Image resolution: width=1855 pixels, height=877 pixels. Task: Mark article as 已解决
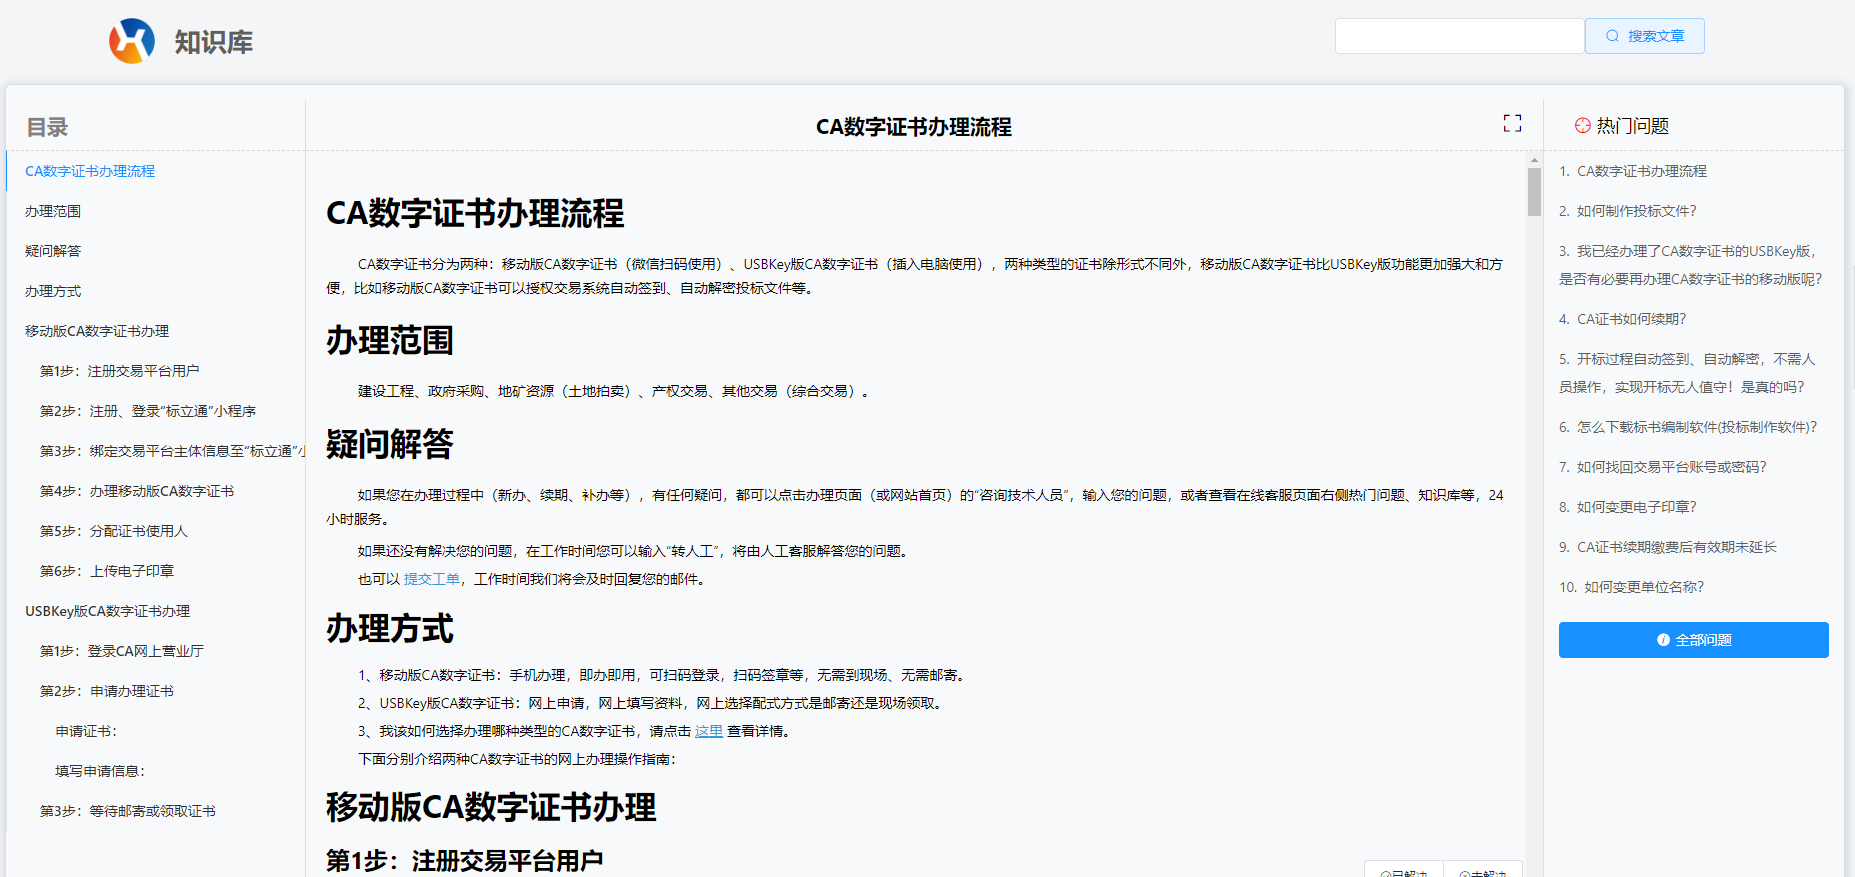click(x=1404, y=872)
